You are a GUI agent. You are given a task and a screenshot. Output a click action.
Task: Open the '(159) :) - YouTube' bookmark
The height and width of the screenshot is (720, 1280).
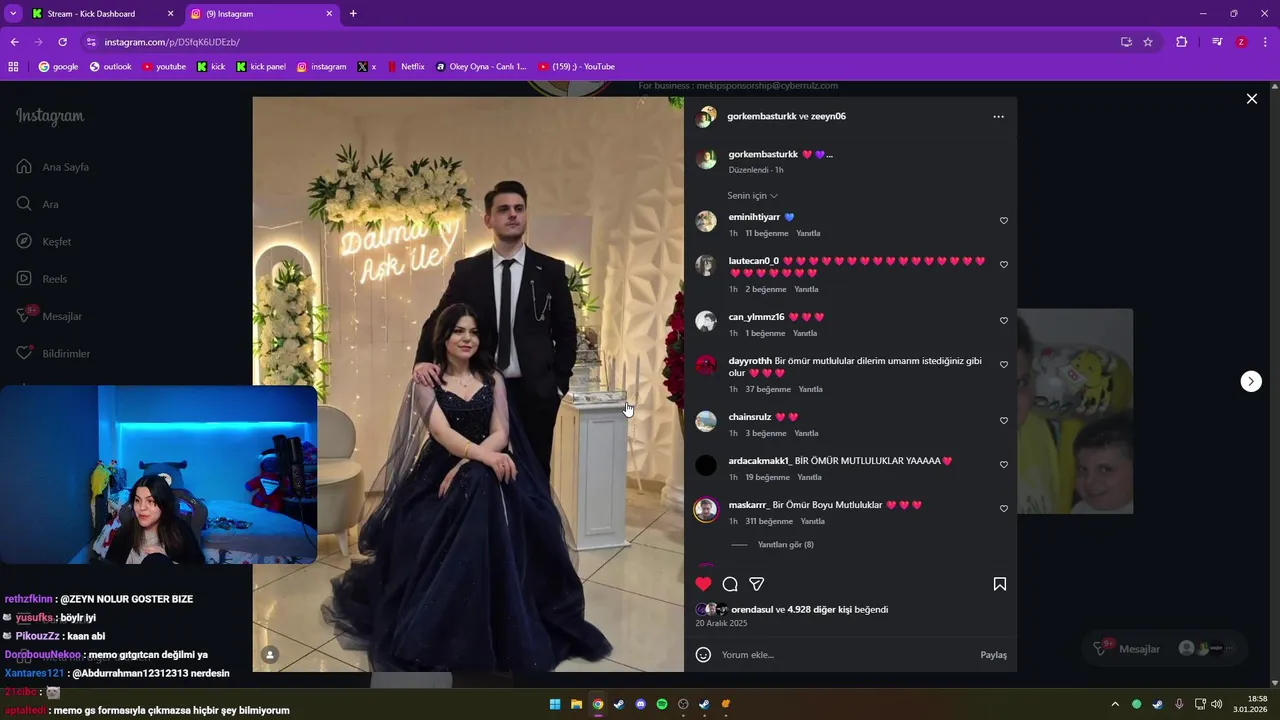576,67
